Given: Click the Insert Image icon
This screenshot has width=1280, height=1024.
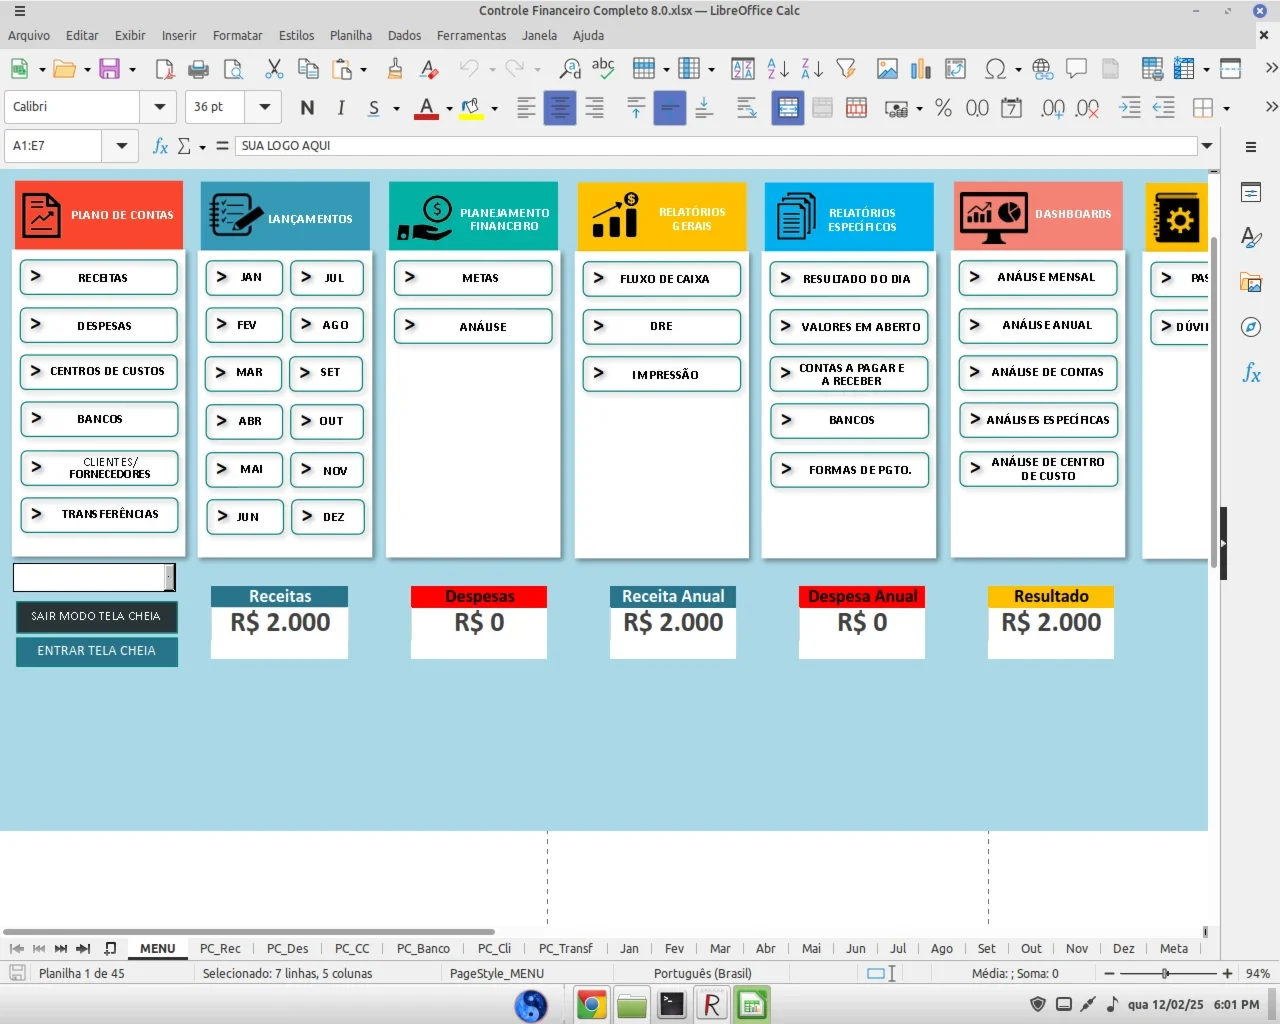Looking at the screenshot, I should pos(887,69).
